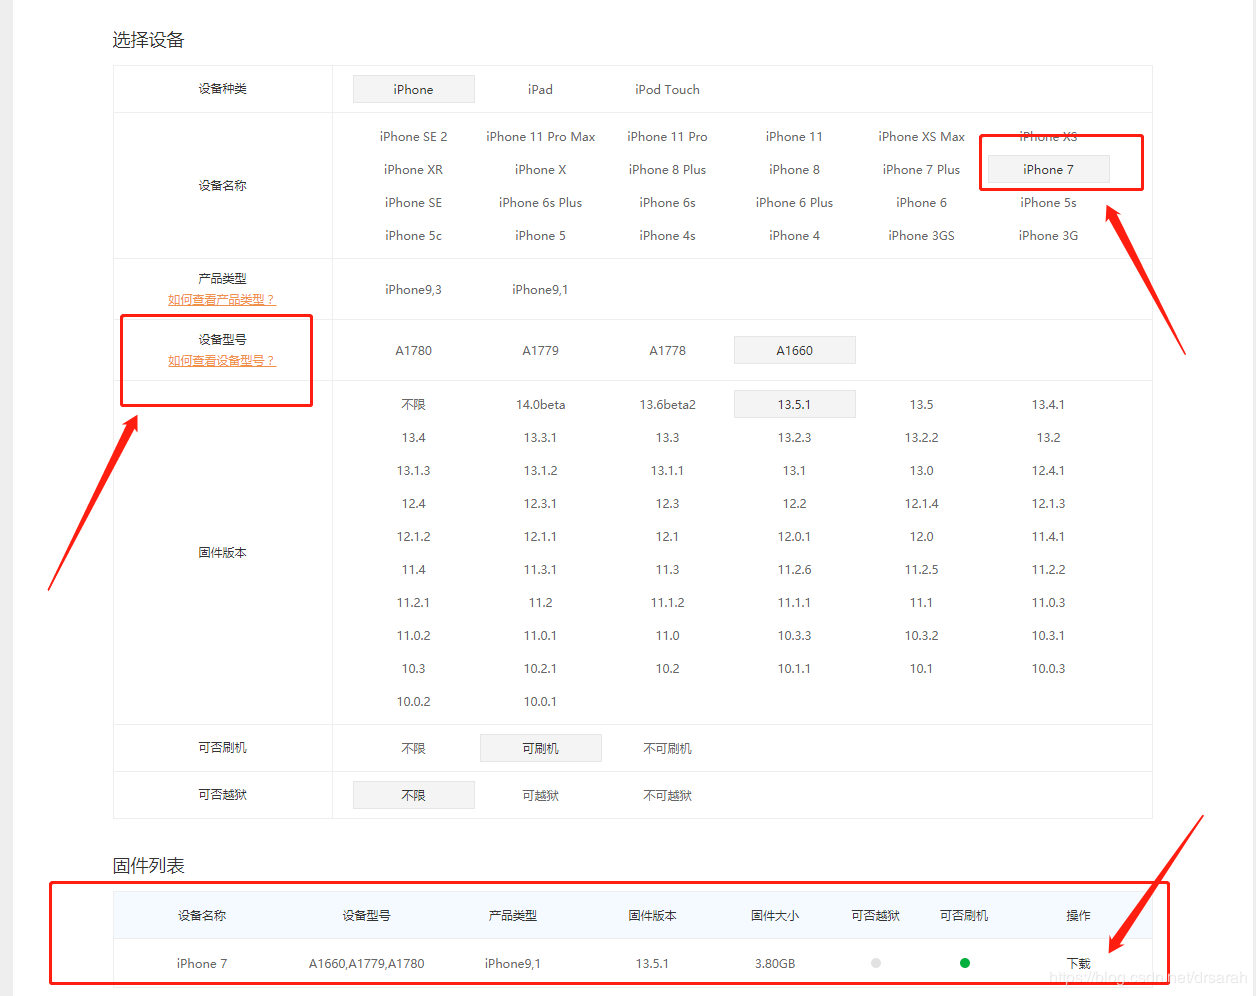Screen dimensions: 1256x996
Task: Choose iPhone 5 device
Action: pos(540,236)
